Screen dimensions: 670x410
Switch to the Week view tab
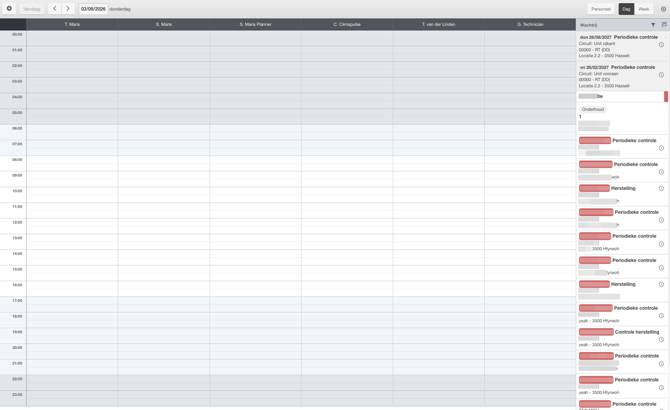[644, 9]
